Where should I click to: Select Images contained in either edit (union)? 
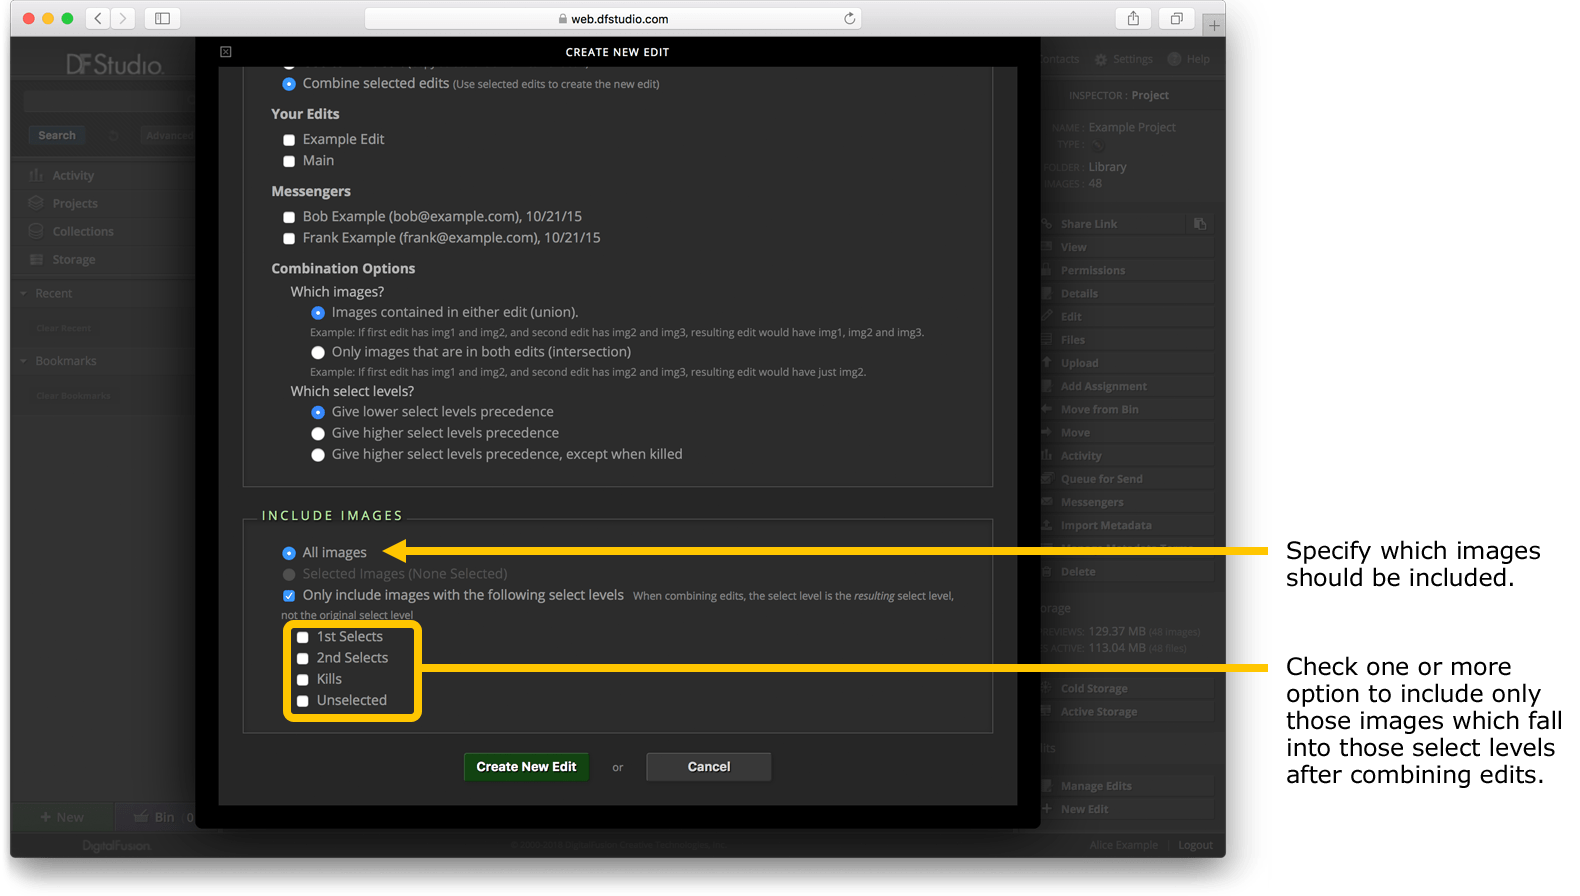pos(318,313)
